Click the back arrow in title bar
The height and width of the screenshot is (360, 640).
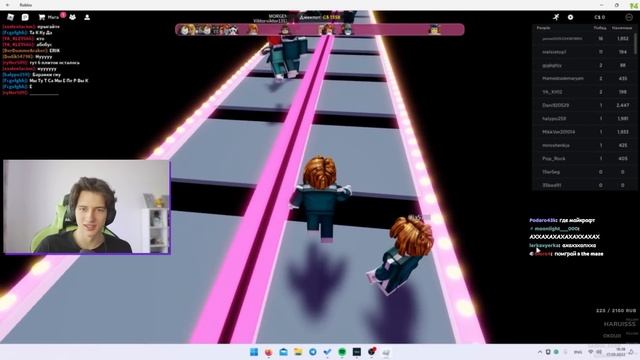8,5
